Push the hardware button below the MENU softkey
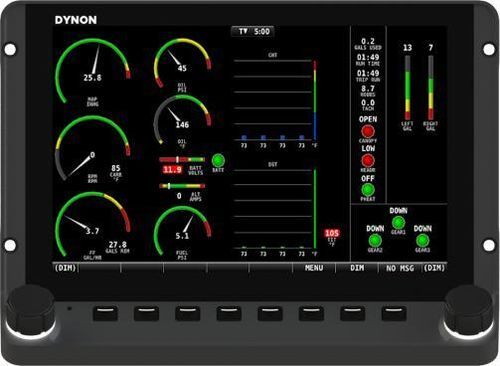Screen dimensions: 500x366 click(x=311, y=313)
